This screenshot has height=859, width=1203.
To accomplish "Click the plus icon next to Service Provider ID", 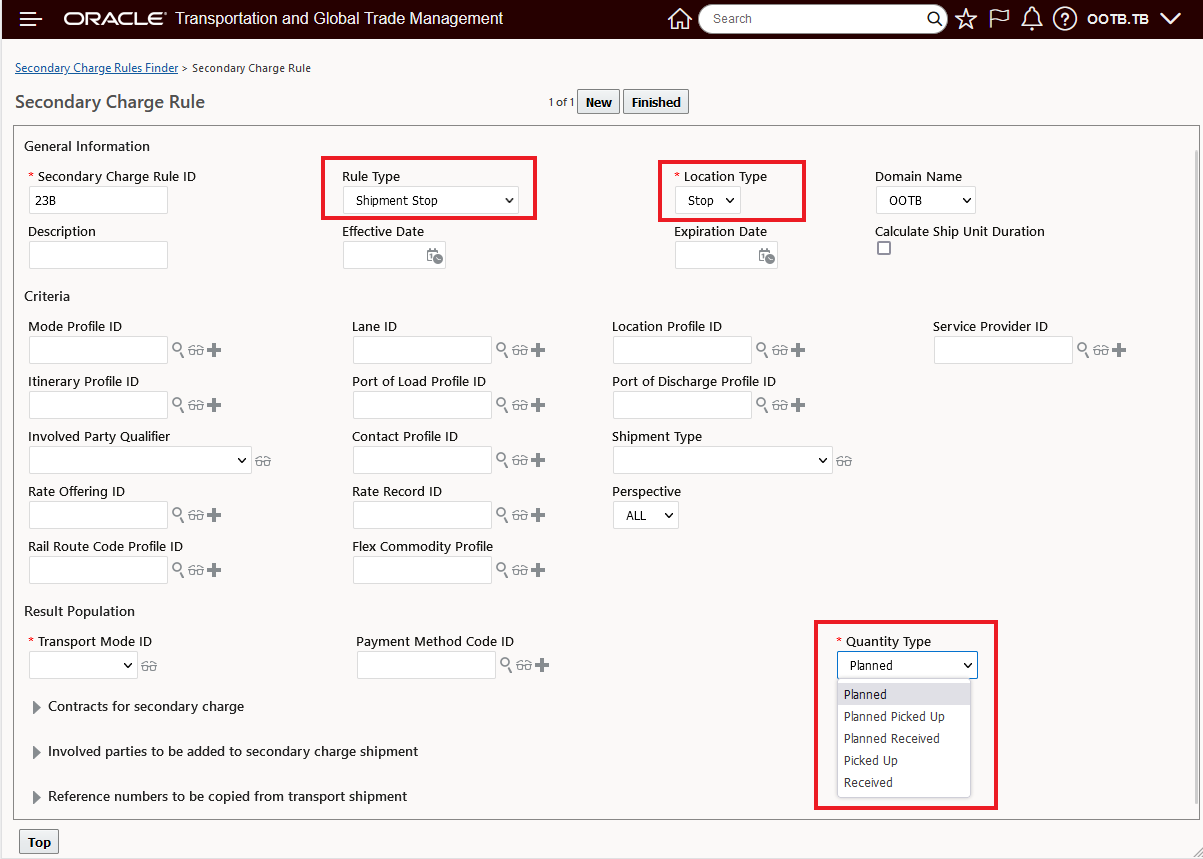I will click(x=1119, y=350).
